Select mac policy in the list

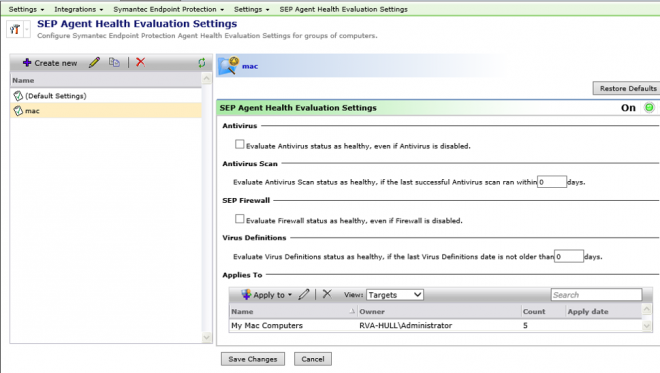coord(106,111)
